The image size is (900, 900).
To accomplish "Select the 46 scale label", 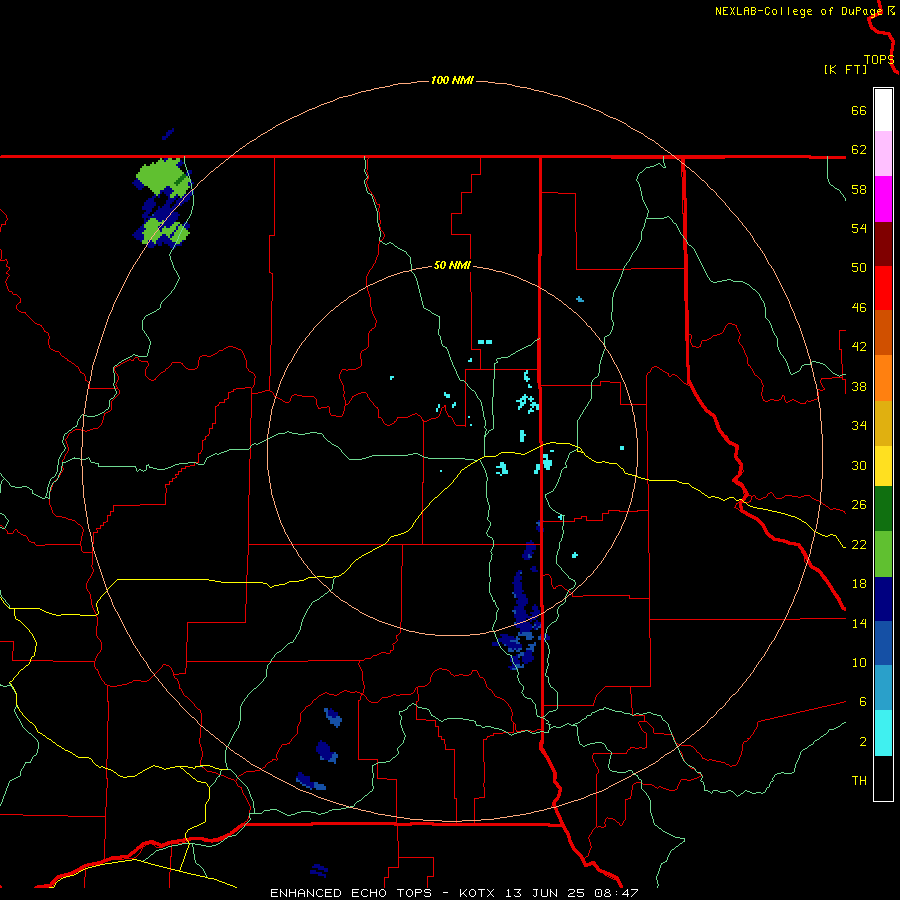I will point(859,308).
